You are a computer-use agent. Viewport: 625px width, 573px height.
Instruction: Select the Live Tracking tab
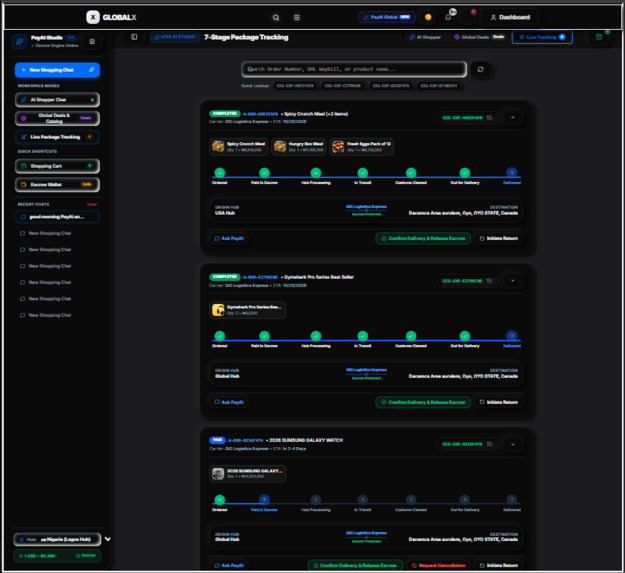542,37
